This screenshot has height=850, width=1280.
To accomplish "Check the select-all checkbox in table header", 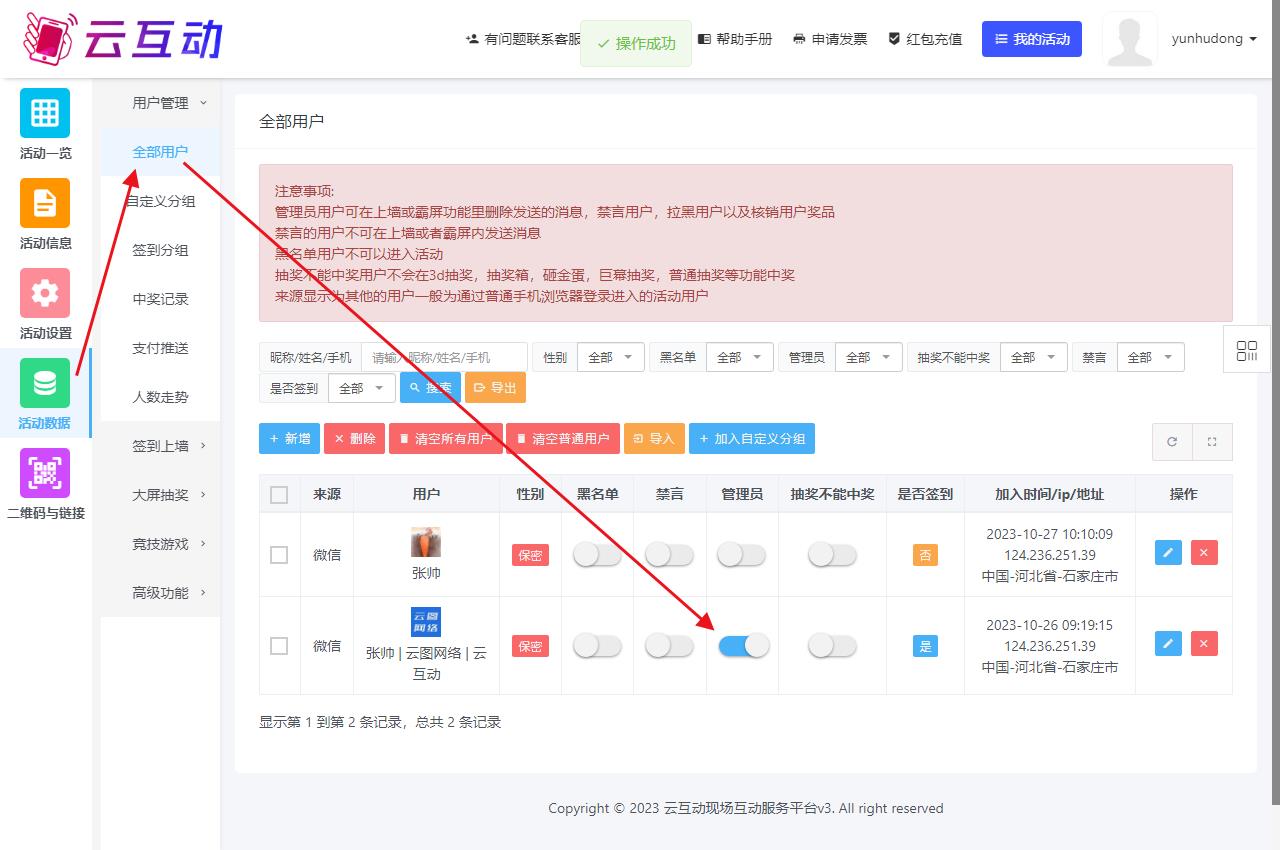I will [x=279, y=495].
